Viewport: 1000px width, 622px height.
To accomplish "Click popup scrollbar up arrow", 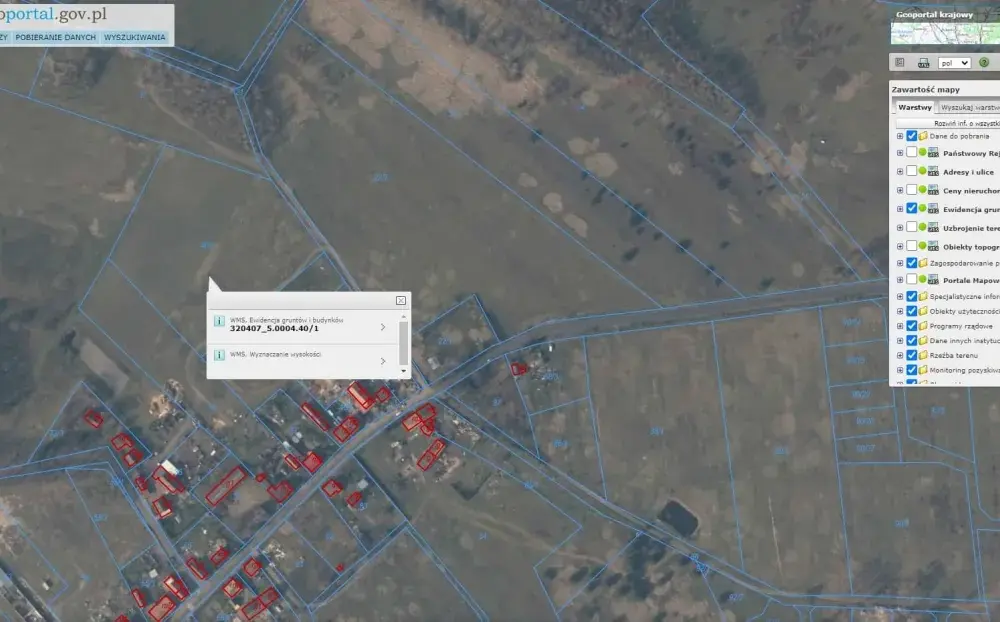I will click(x=403, y=316).
